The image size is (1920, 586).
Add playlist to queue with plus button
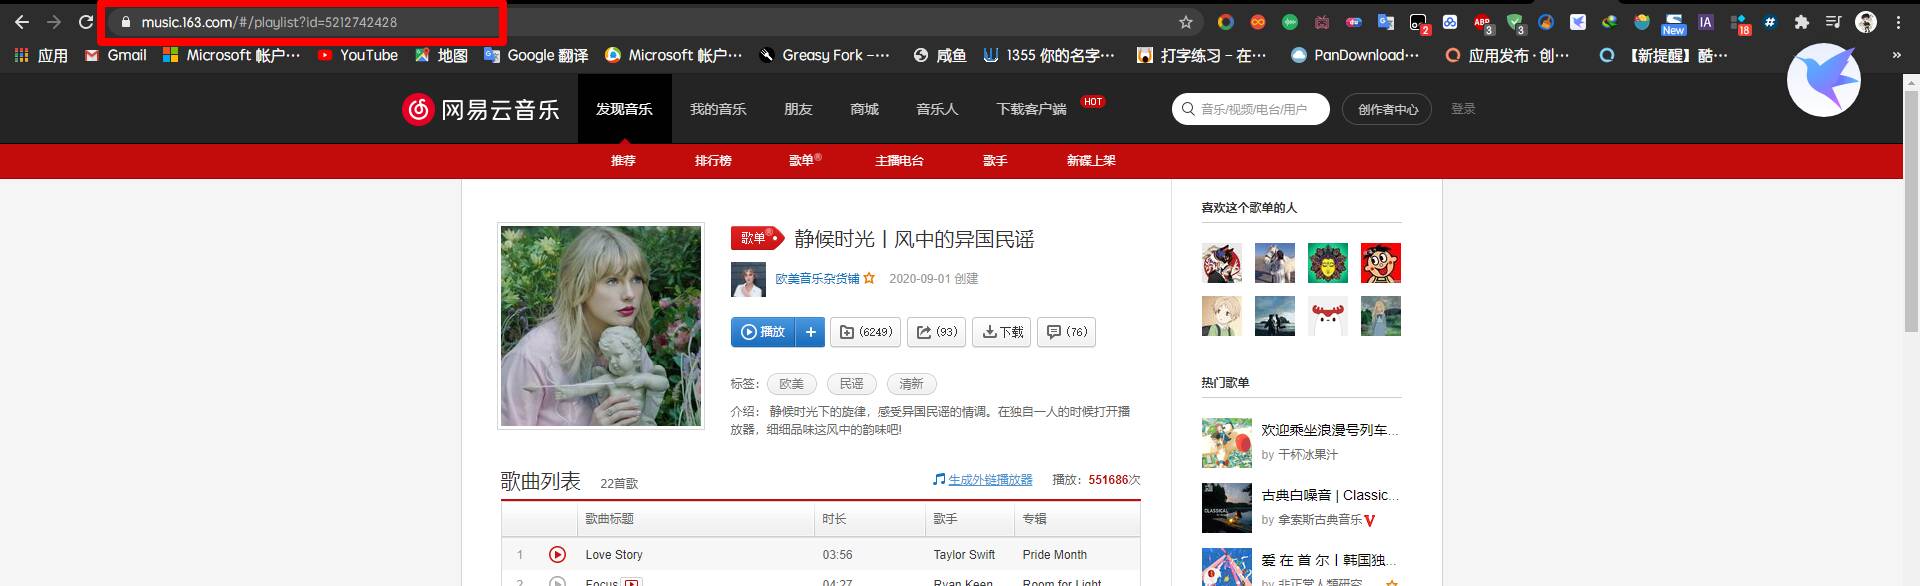[811, 332]
